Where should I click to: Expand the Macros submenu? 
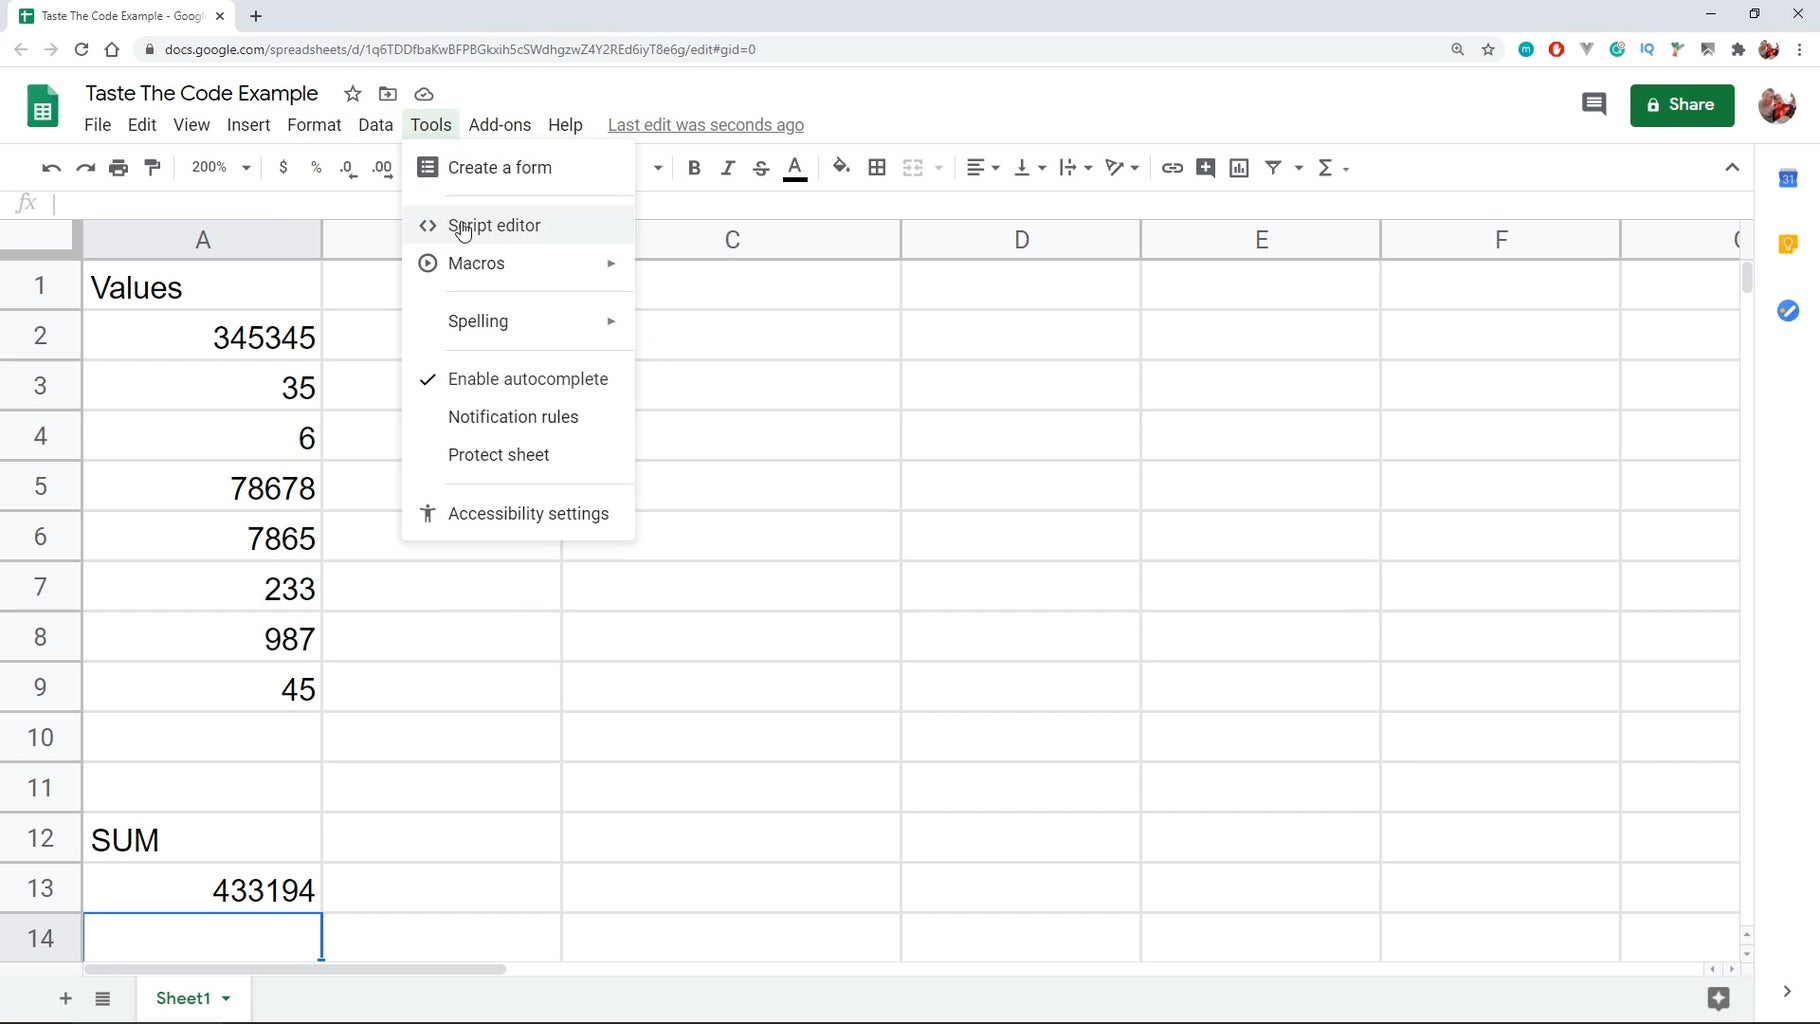[x=476, y=263]
